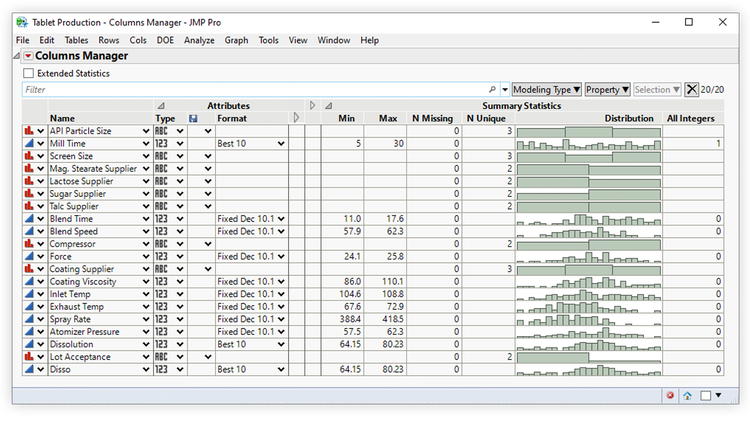Click the red error icon in status bar
The image size is (750, 431).
(x=670, y=395)
